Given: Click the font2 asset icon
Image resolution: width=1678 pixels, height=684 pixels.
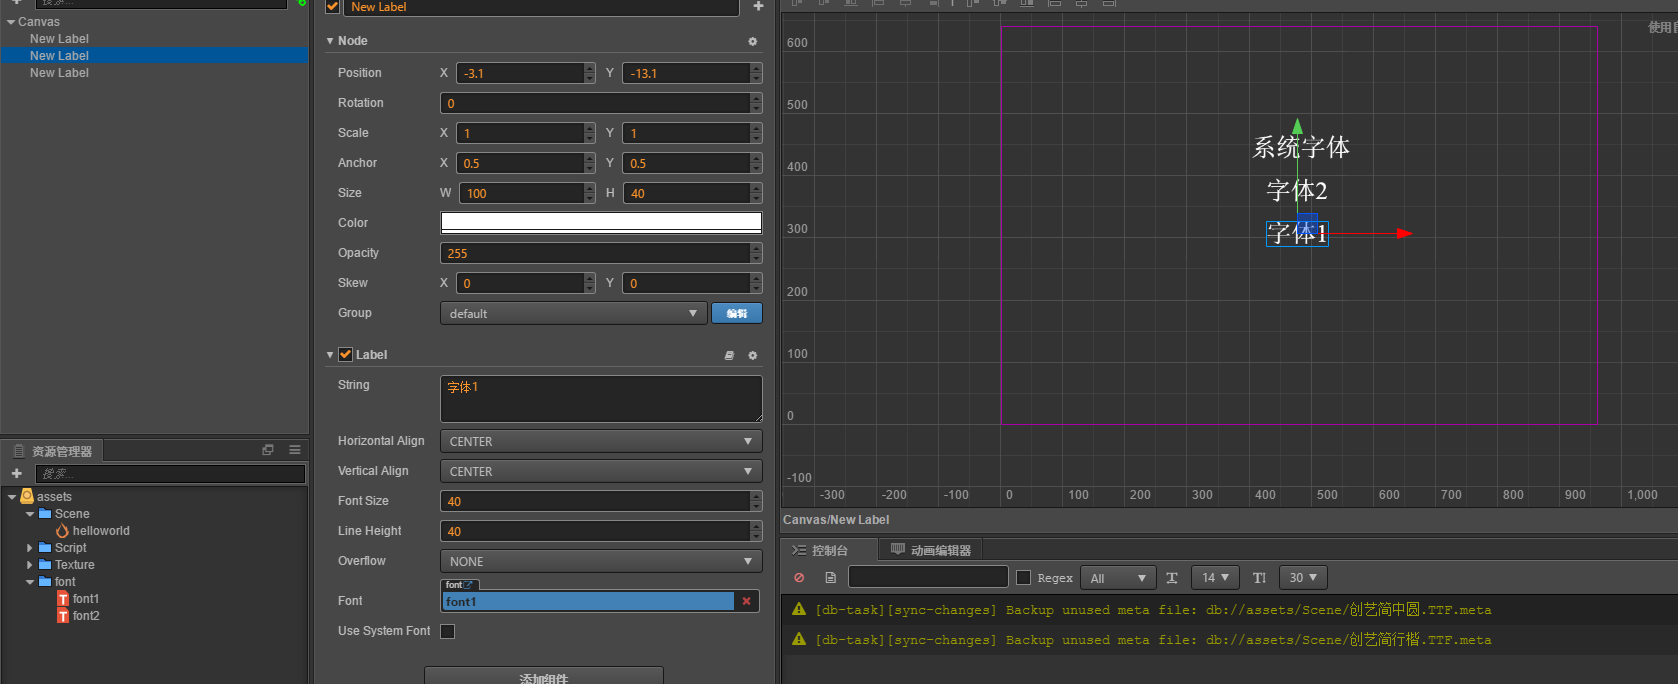Looking at the screenshot, I should point(63,616).
